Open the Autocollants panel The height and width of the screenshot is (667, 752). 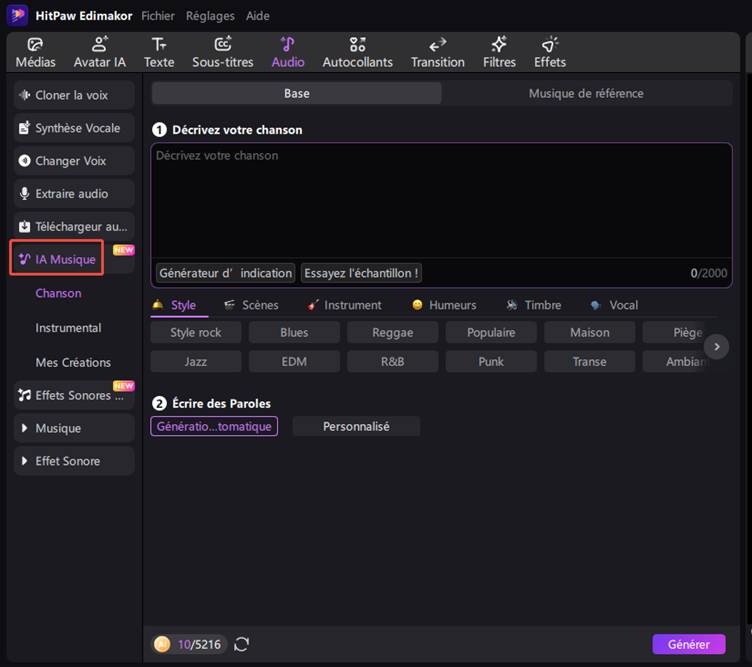pos(357,53)
